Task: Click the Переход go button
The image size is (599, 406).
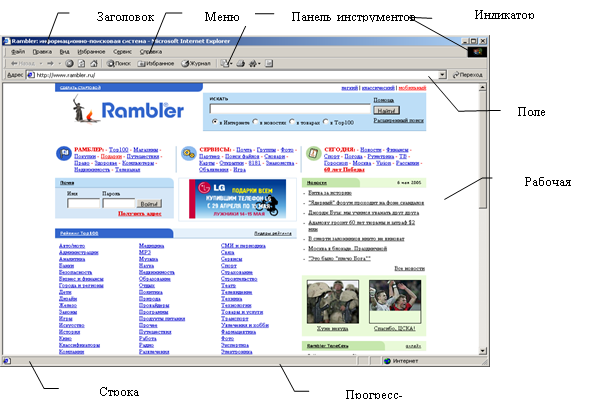Action: click(x=468, y=75)
